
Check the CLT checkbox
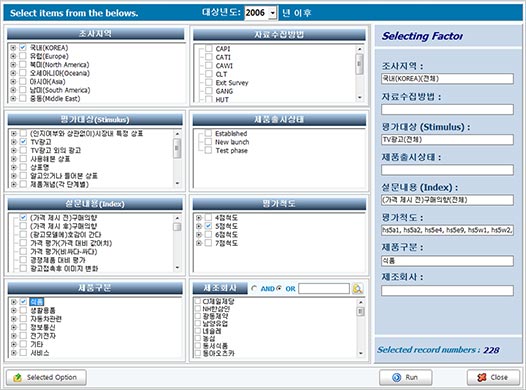(x=209, y=74)
